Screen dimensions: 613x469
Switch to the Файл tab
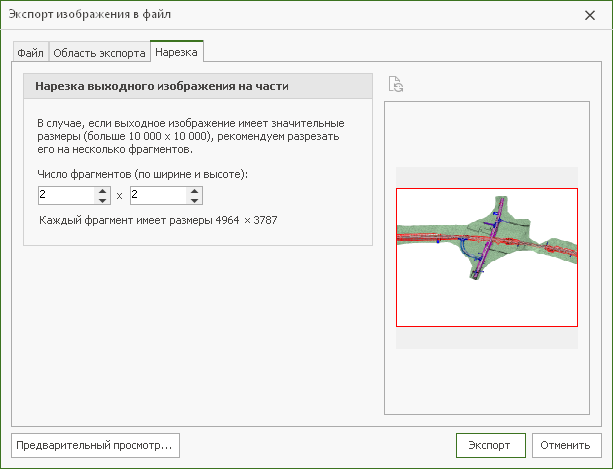pyautogui.click(x=30, y=52)
